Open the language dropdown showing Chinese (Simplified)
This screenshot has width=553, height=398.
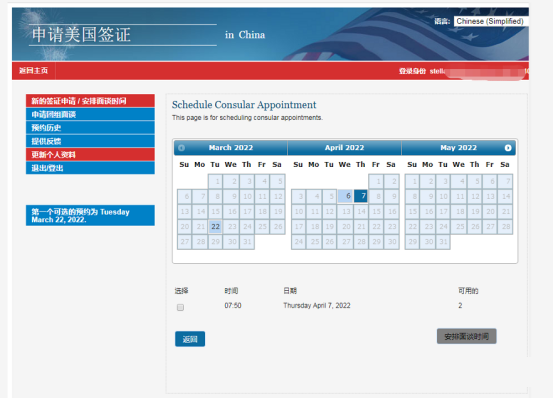point(491,21)
